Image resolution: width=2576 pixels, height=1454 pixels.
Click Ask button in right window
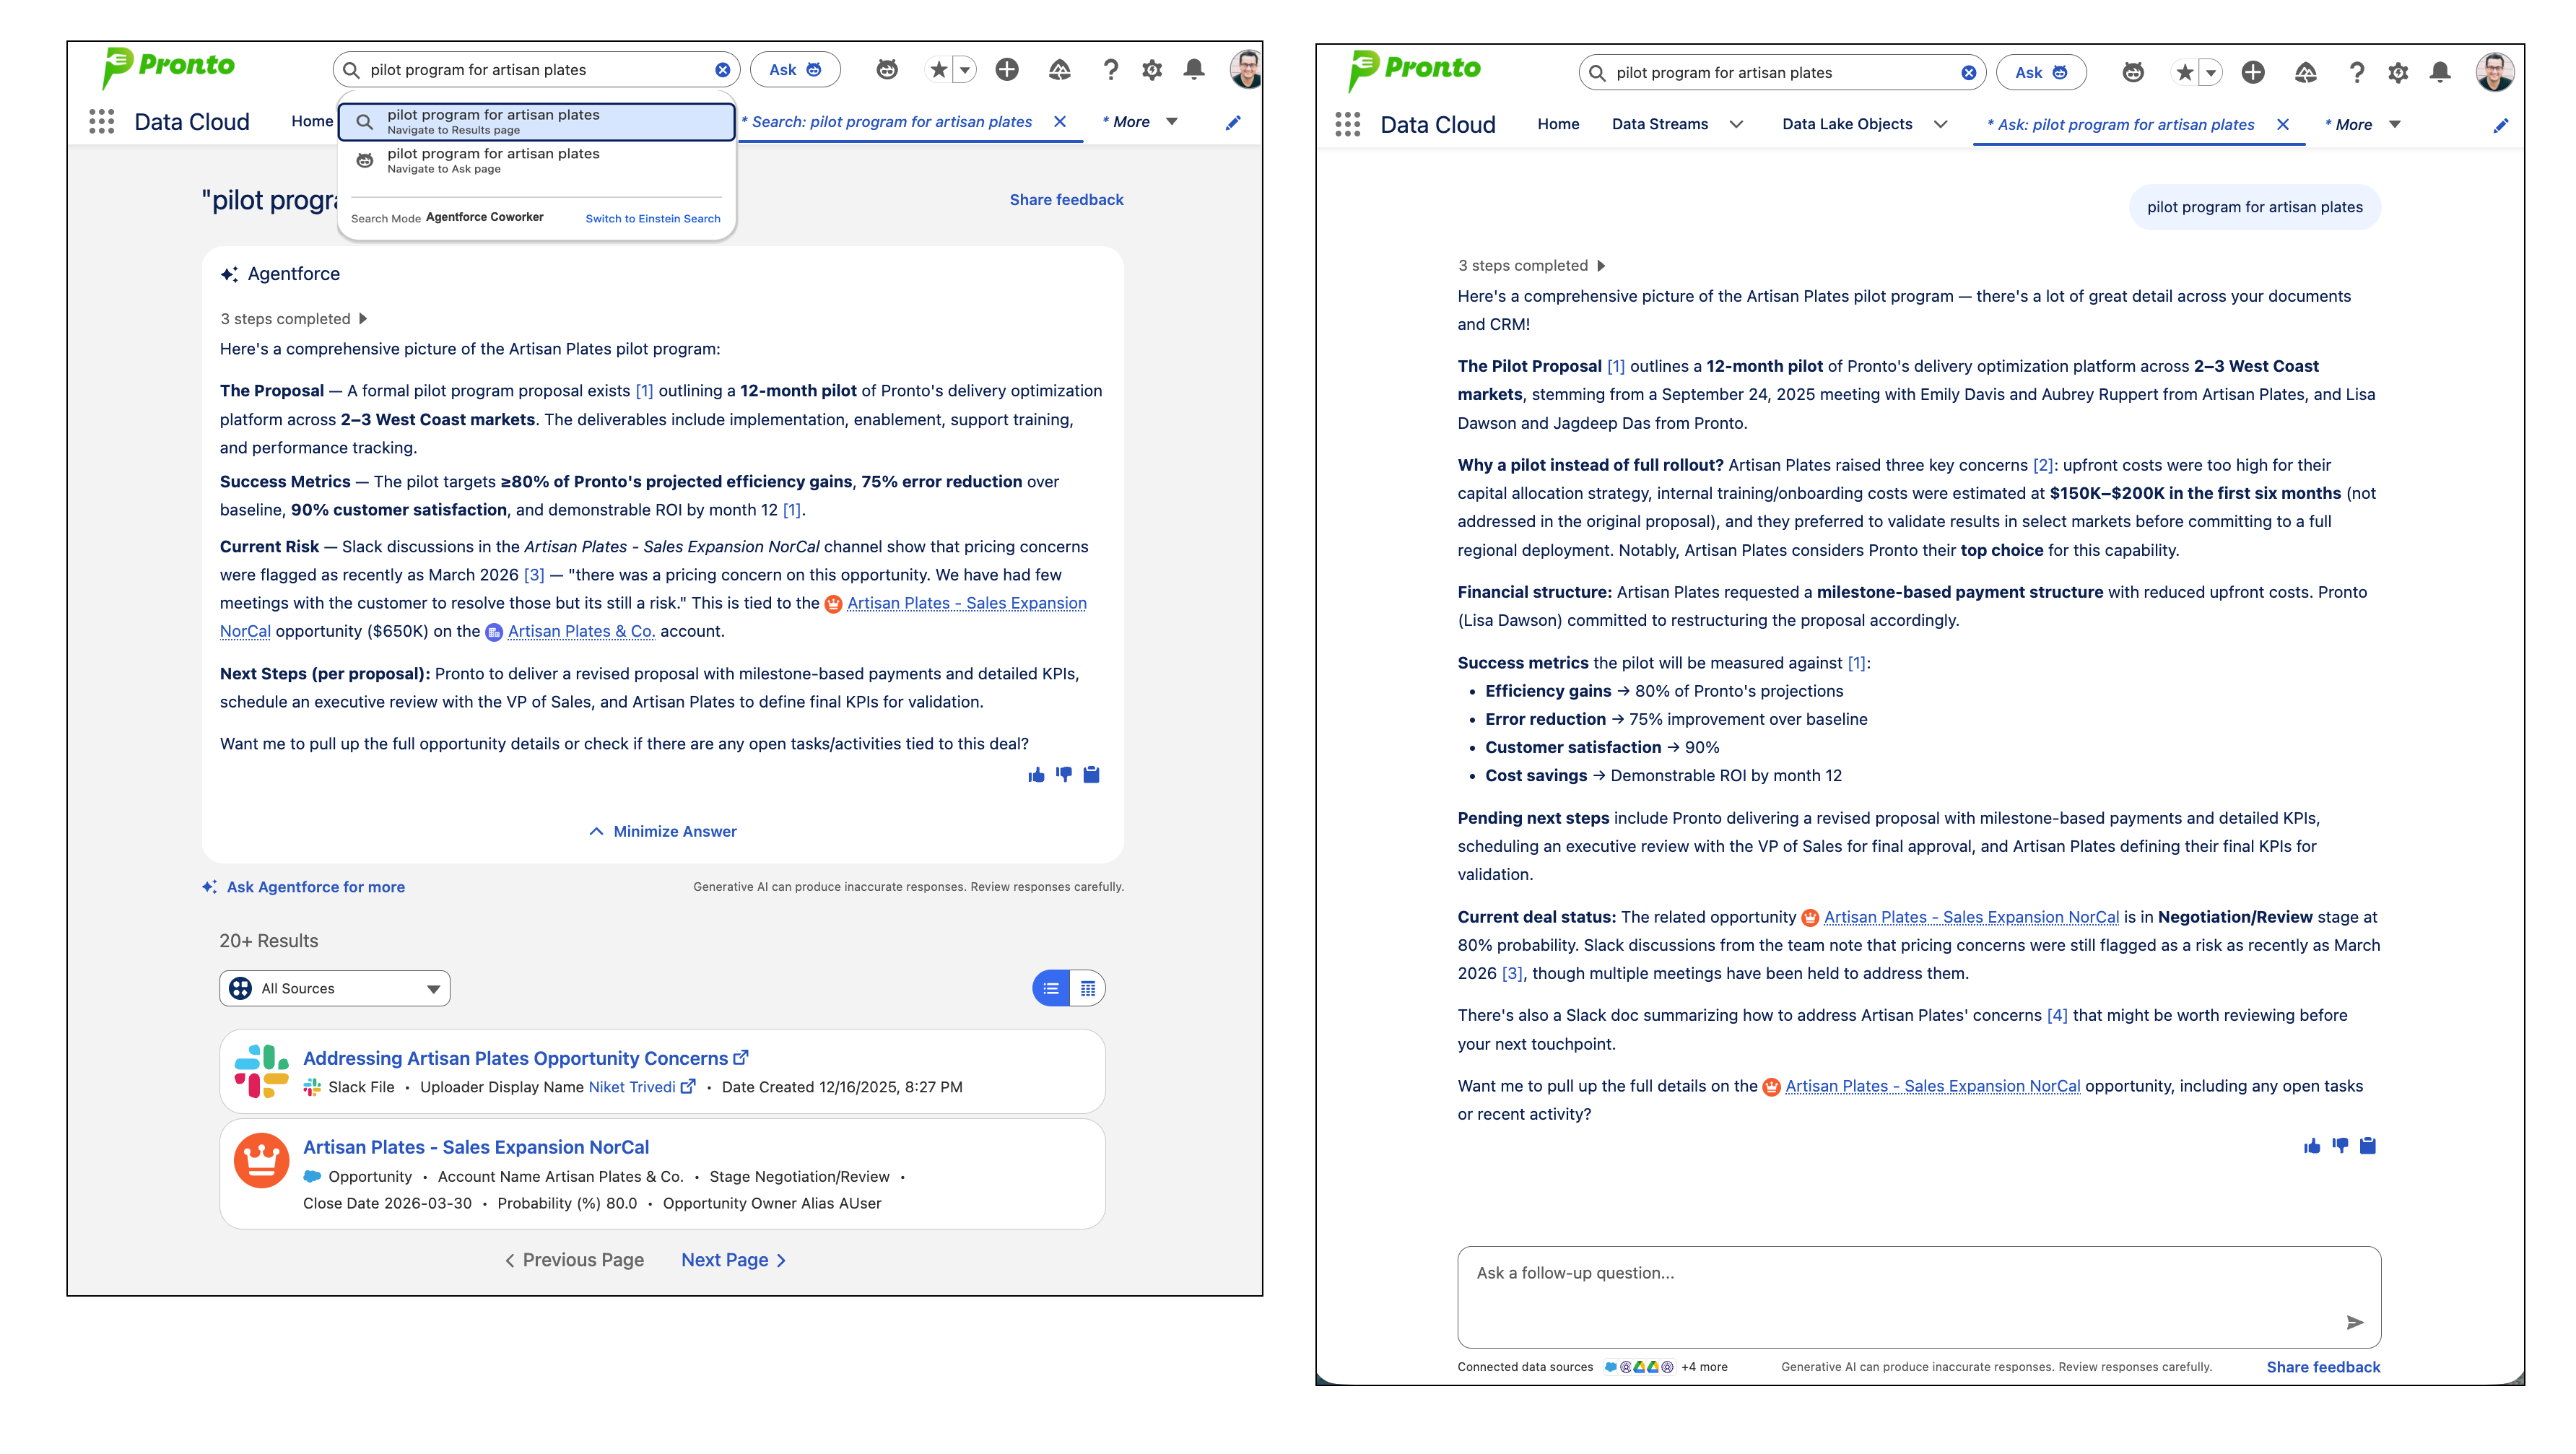[x=2041, y=73]
